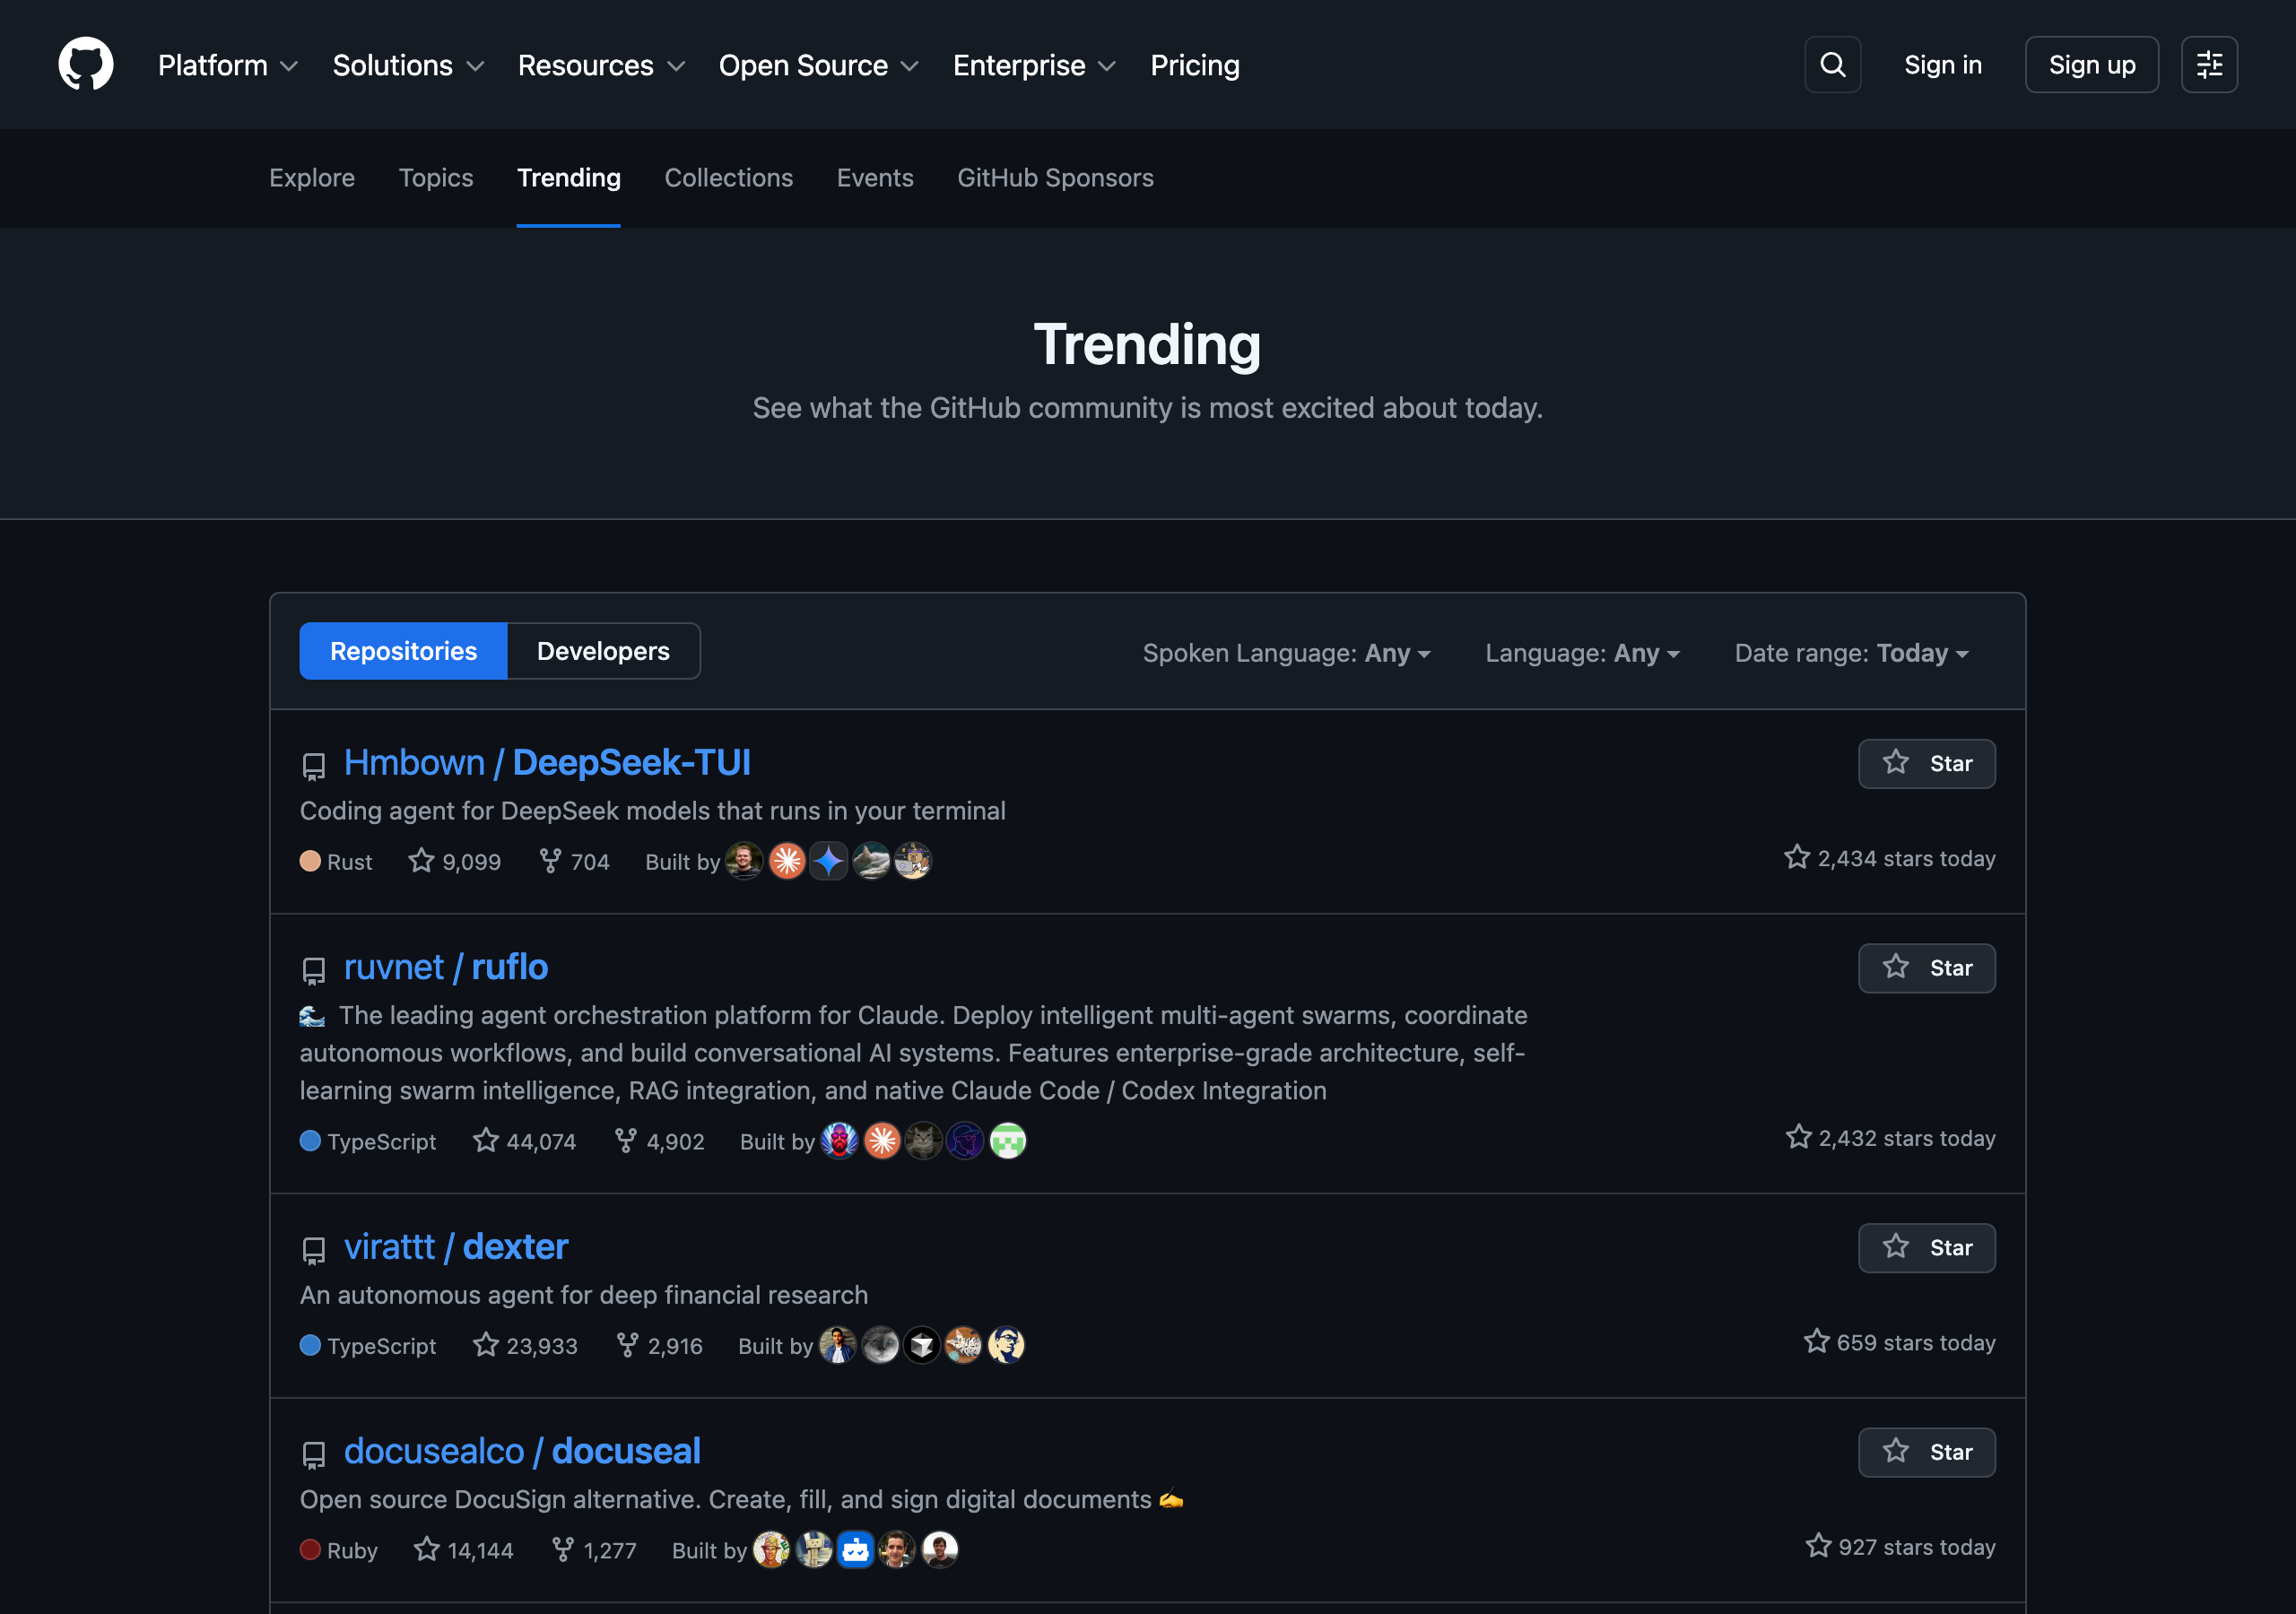This screenshot has height=1614, width=2296.
Task: Click '2,434 stars today' text
Action: (1890, 858)
